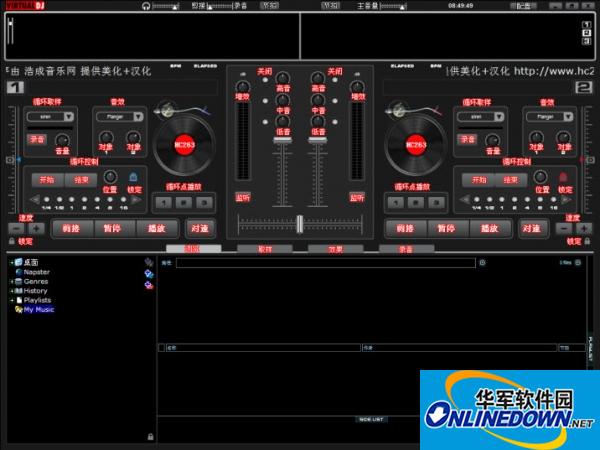This screenshot has height=450, width=600.
Task: Select 1/4 loop length on deck 1
Action: pos(47,200)
